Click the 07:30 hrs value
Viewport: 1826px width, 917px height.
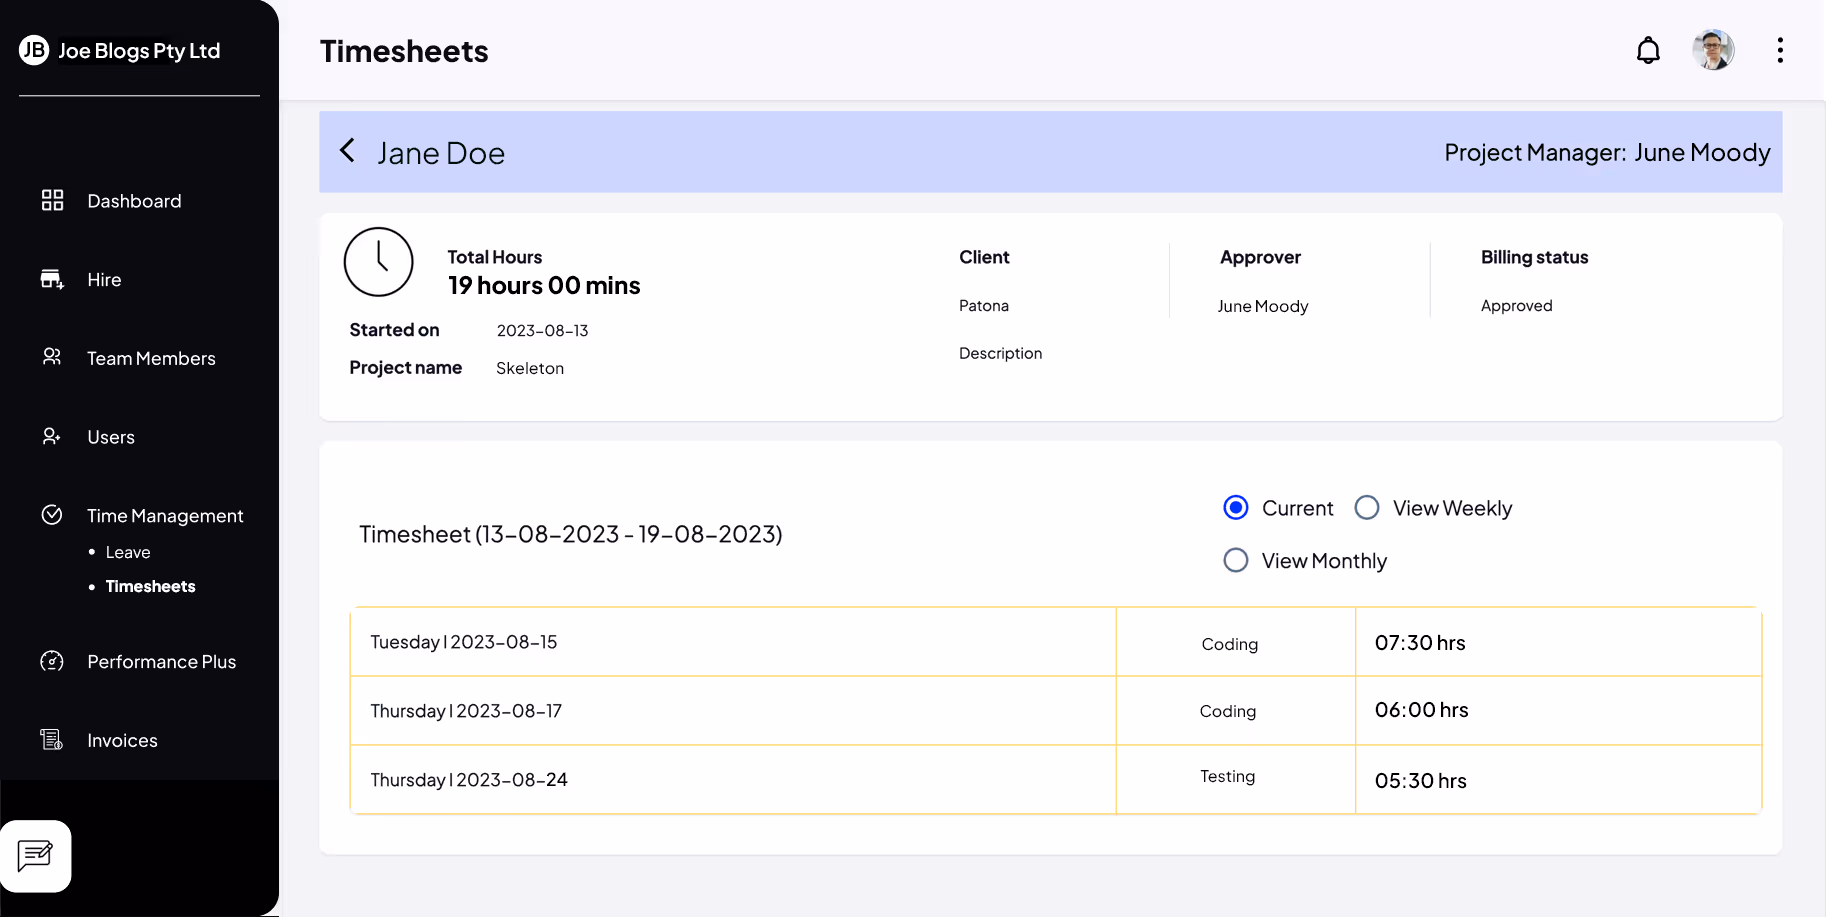[x=1420, y=643]
